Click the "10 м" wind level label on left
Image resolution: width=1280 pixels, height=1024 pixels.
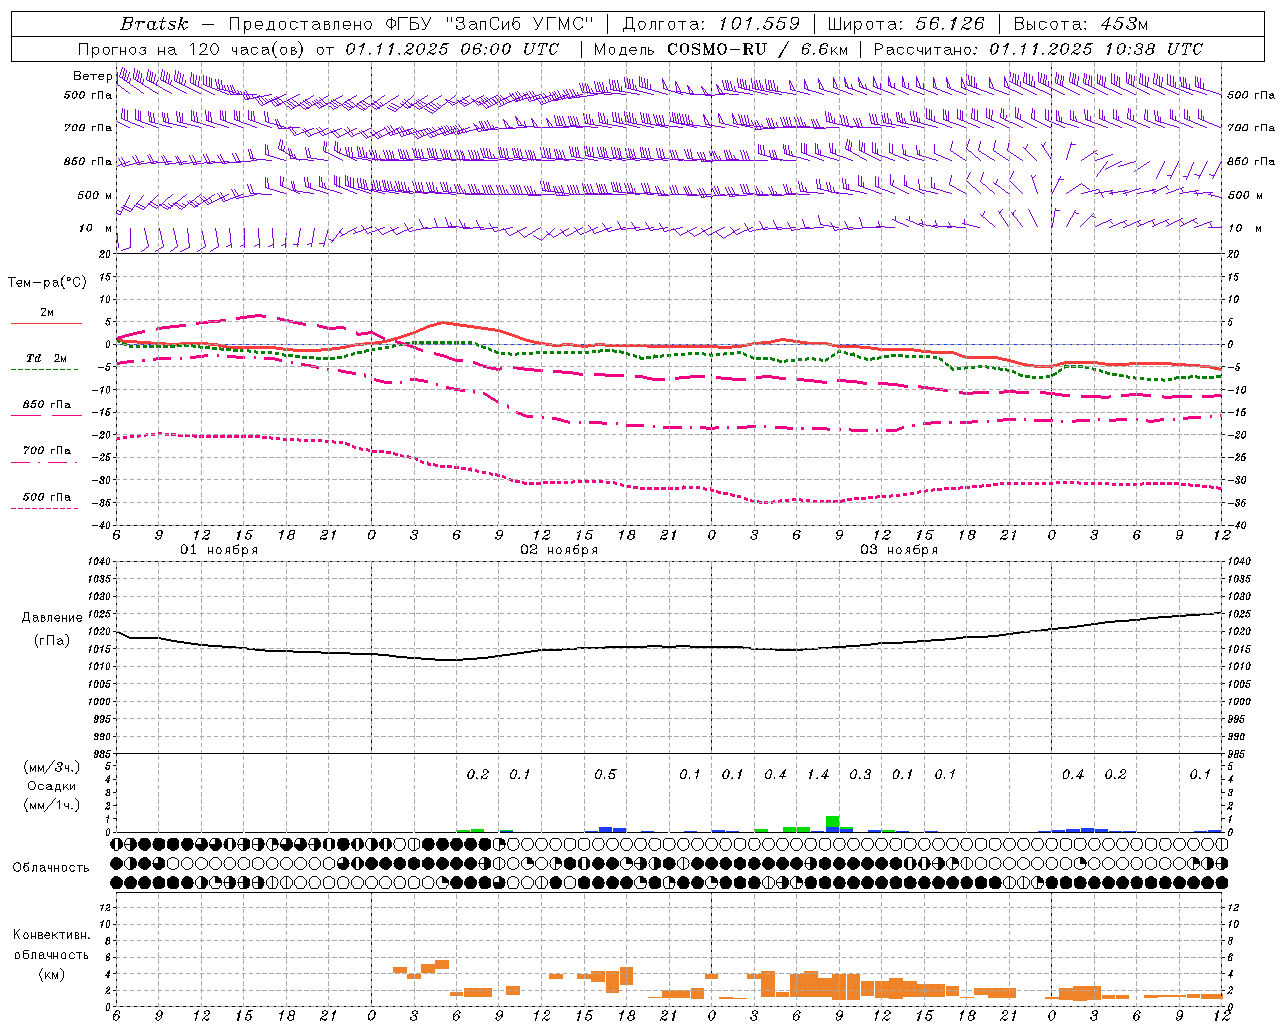pos(95,228)
